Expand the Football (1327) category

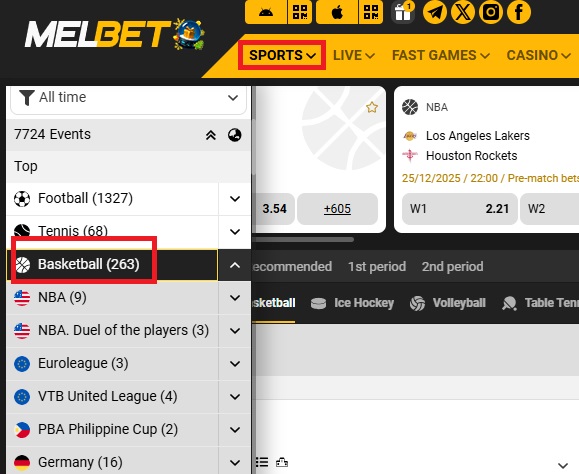click(235, 199)
